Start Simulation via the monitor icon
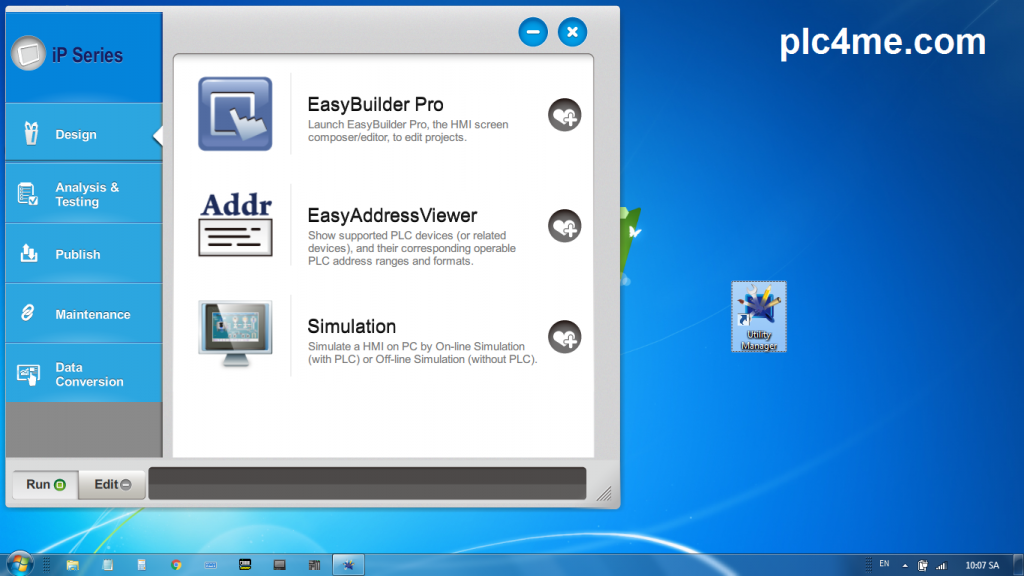Image resolution: width=1024 pixels, height=576 pixels. tap(235, 334)
